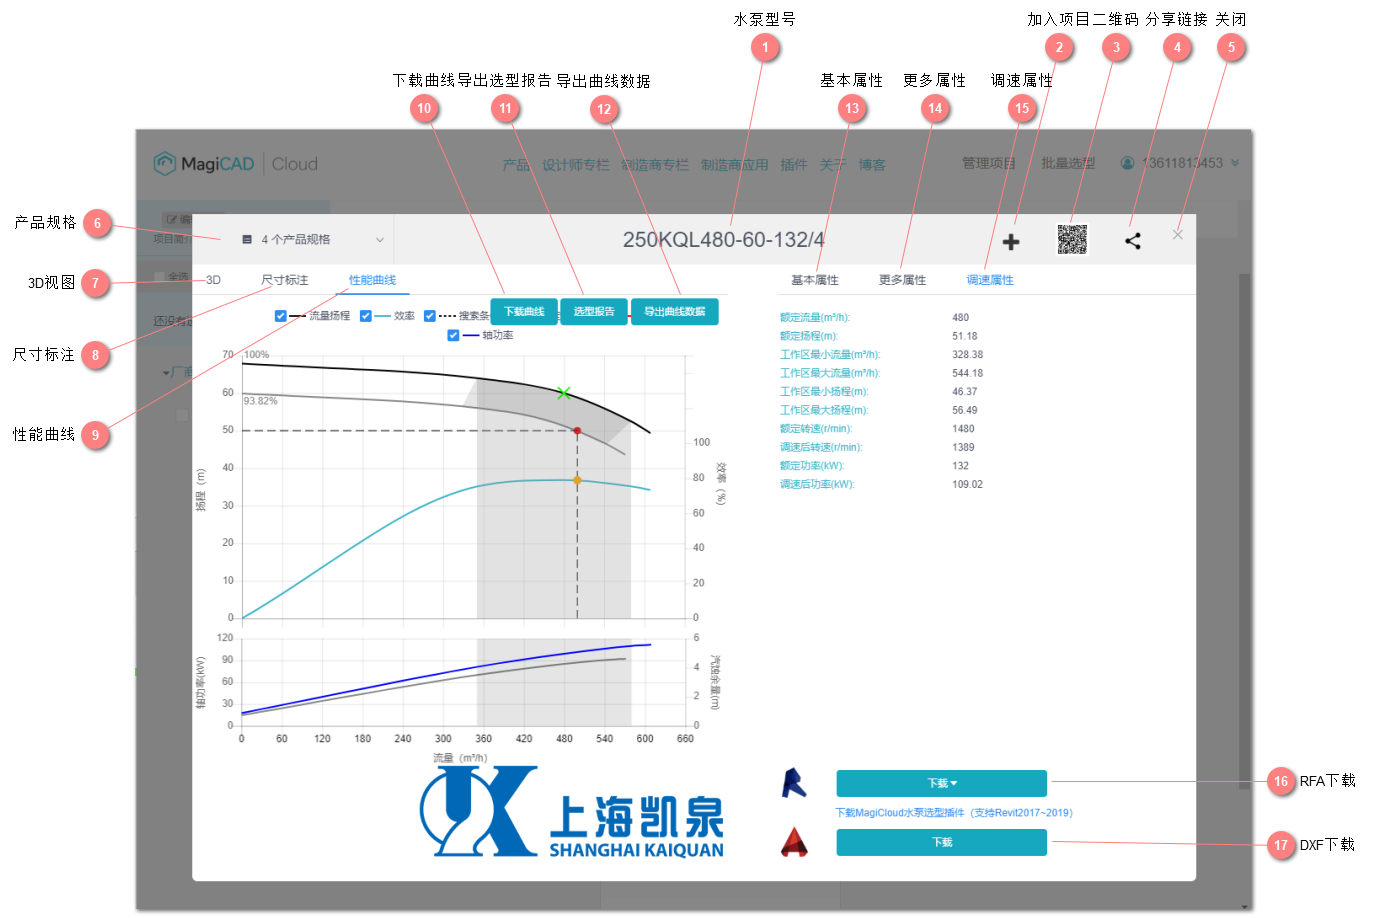Image resolution: width=1373 pixels, height=918 pixels.
Task: Open the 制造商专栏 navigation item
Action: tap(655, 165)
